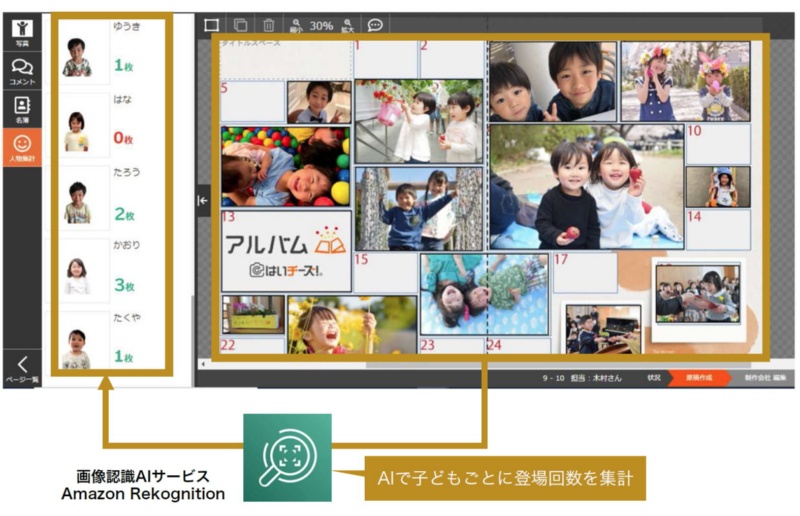Click the 制作会社 編集 status step
The width and height of the screenshot is (800, 516).
click(x=764, y=378)
